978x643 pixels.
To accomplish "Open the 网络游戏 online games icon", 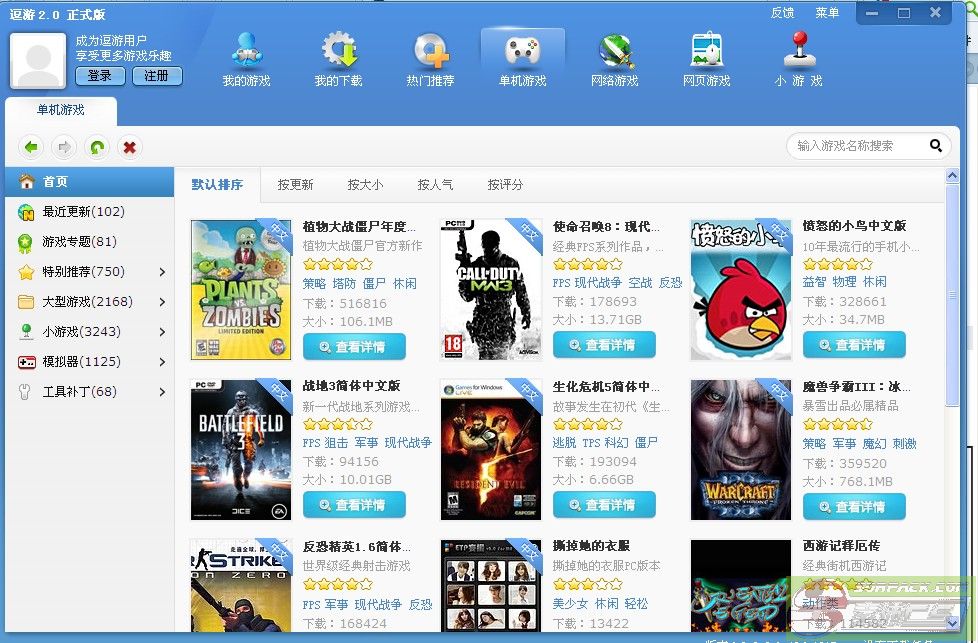I will pyautogui.click(x=614, y=51).
